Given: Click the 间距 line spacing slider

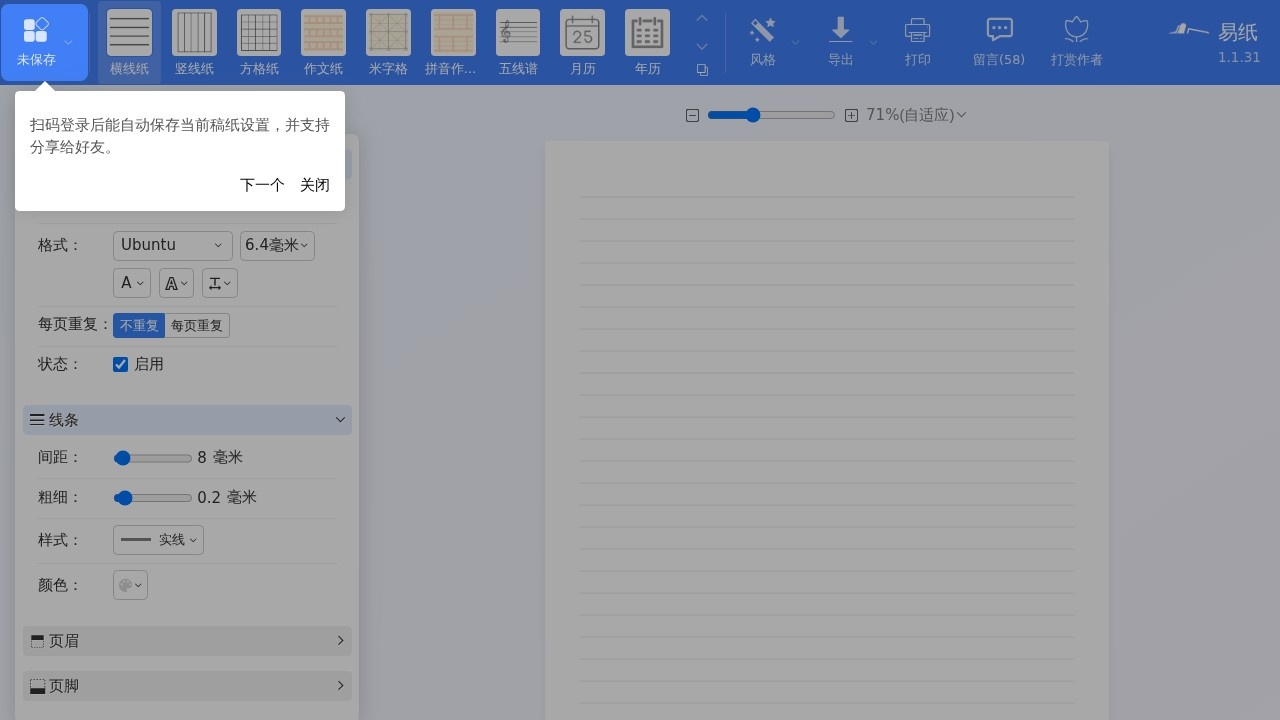Looking at the screenshot, I should [152, 458].
